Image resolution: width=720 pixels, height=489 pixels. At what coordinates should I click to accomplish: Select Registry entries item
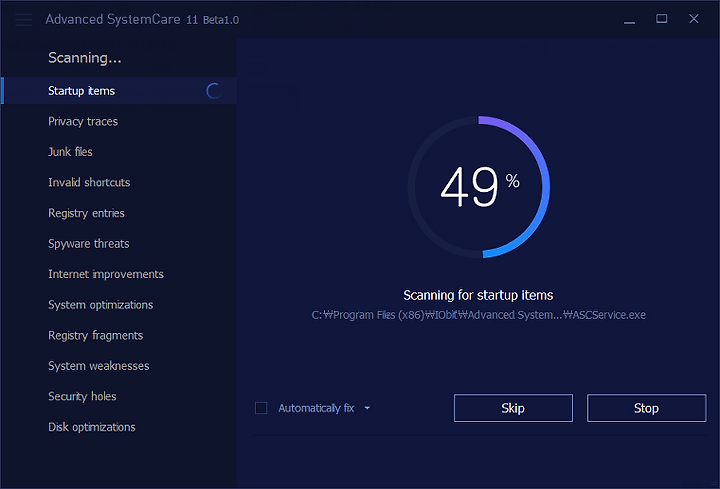point(86,213)
